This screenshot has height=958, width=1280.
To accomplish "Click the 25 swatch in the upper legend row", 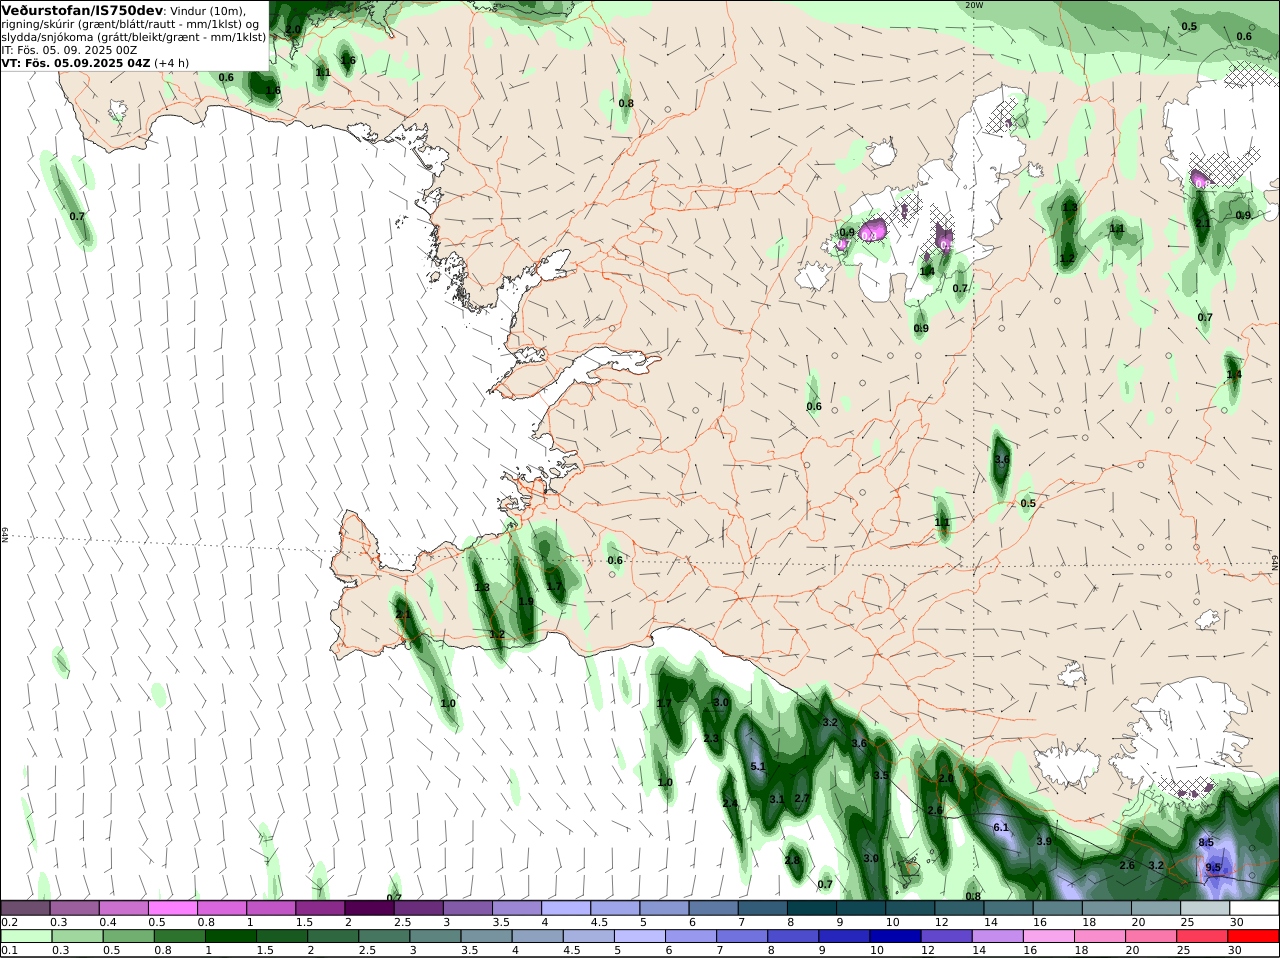I will point(1205,908).
